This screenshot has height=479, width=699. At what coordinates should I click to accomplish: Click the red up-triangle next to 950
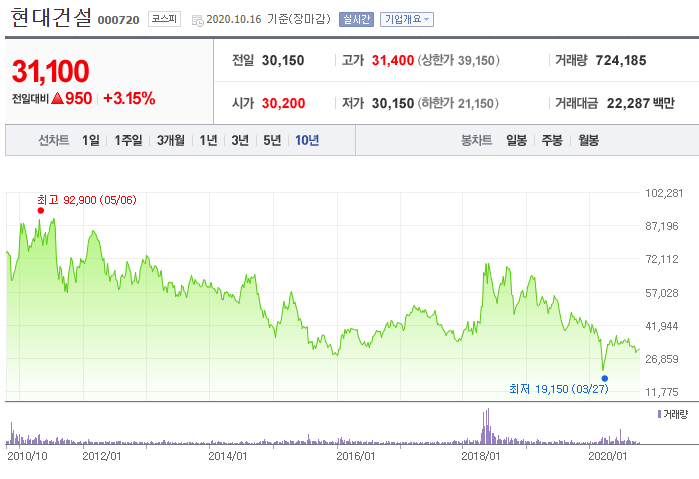[57, 98]
